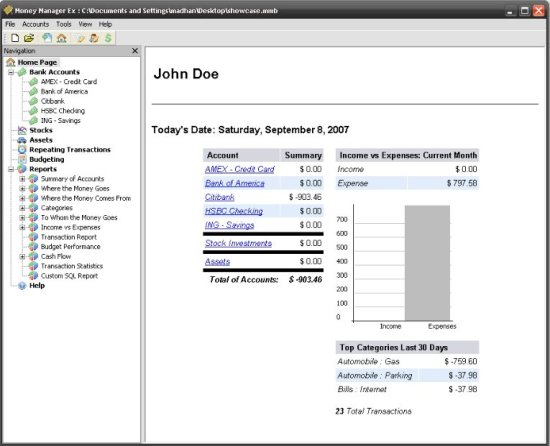Collapse the Reports tree node
This screenshot has height=446, width=550.
click(x=11, y=169)
